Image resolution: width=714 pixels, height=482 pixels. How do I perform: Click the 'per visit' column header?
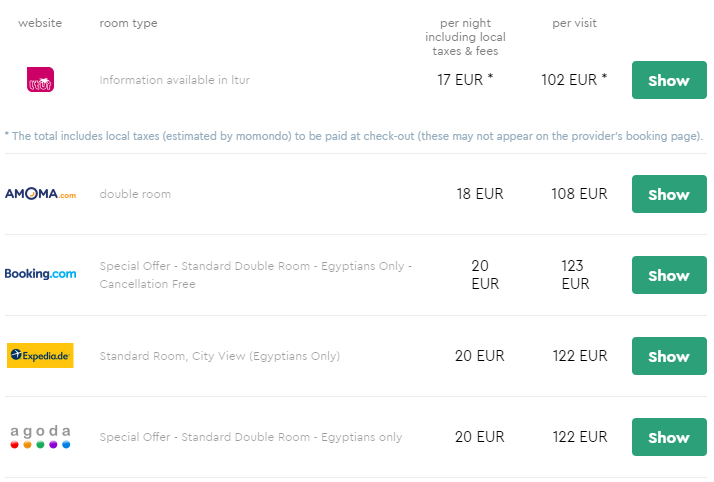coord(574,23)
